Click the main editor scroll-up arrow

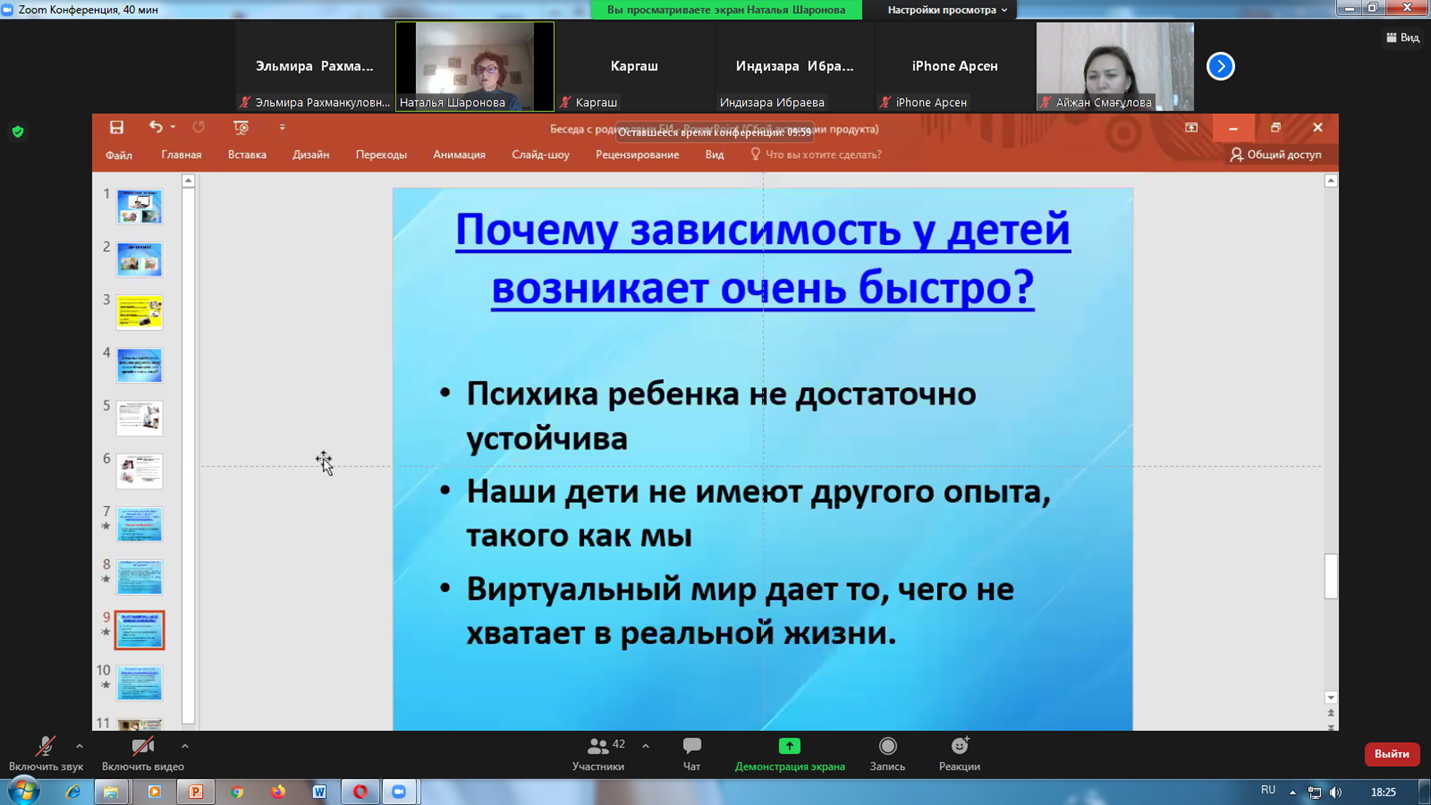coord(1330,181)
